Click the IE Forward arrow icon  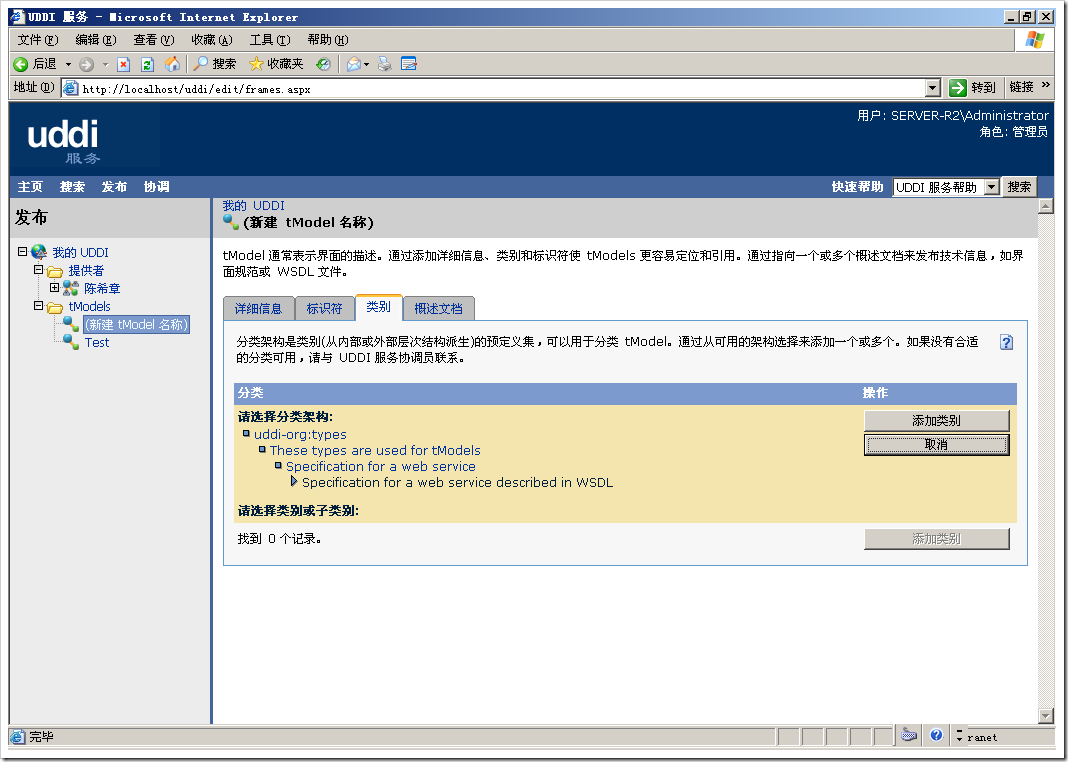click(x=87, y=65)
